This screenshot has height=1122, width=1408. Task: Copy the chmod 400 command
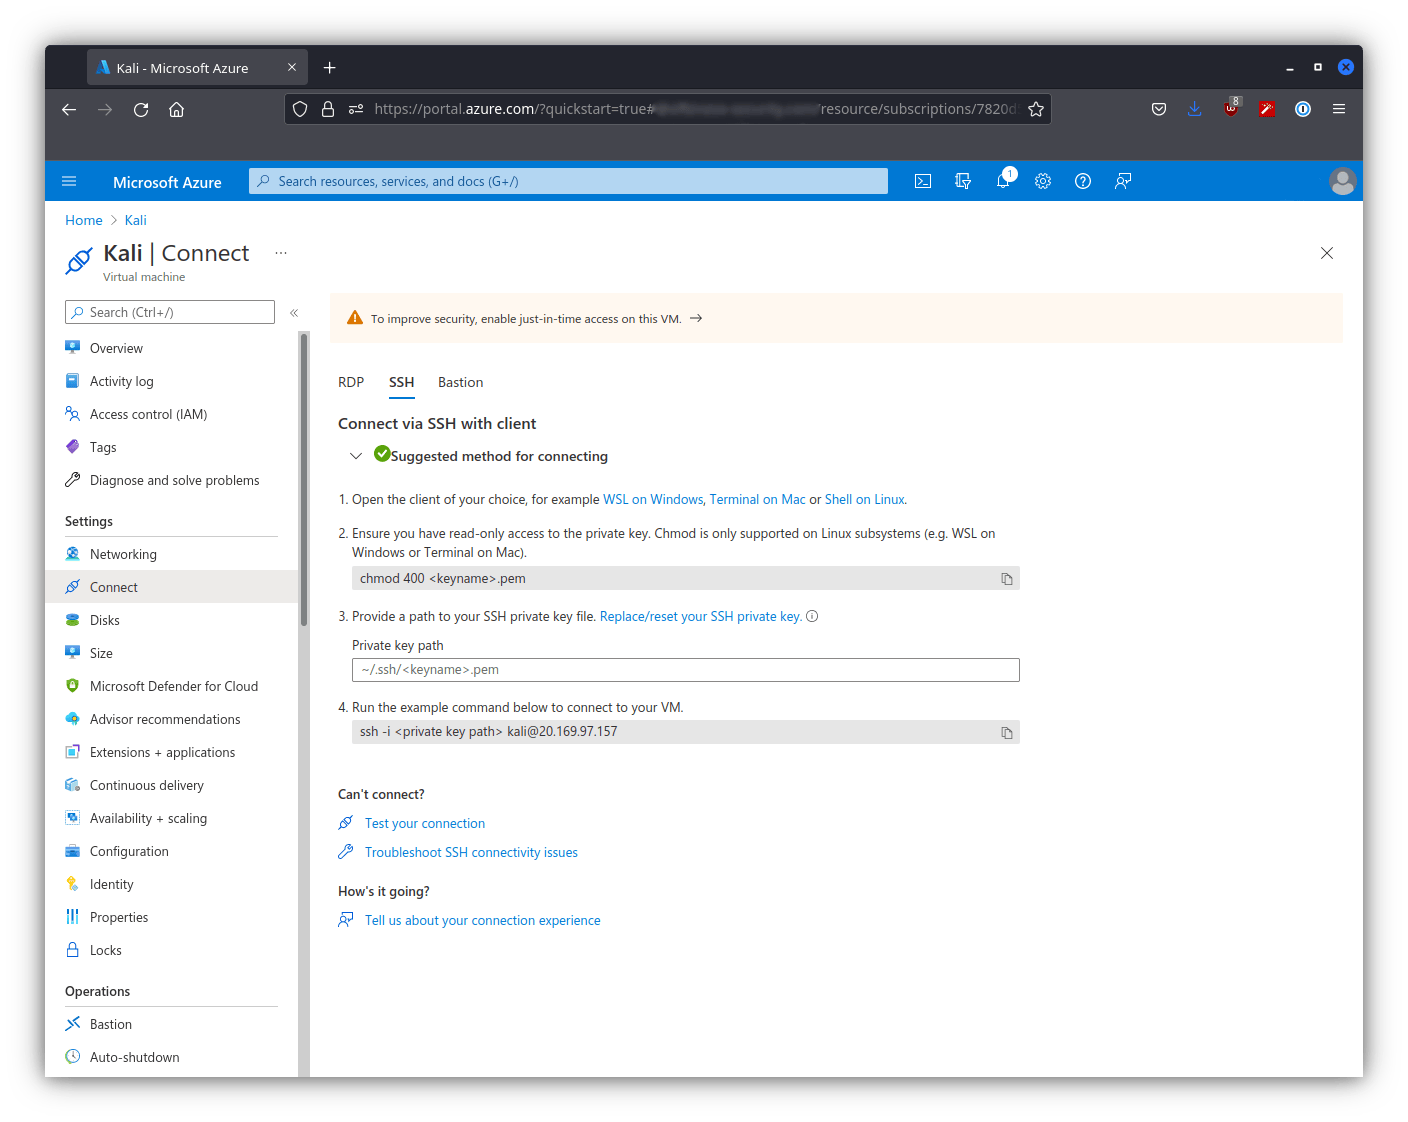pos(1007,579)
